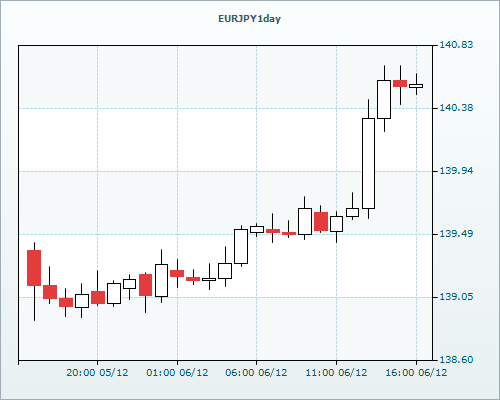Click the 139.49 price level label
Image resolution: width=500 pixels, height=400 pixels.
pos(456,234)
